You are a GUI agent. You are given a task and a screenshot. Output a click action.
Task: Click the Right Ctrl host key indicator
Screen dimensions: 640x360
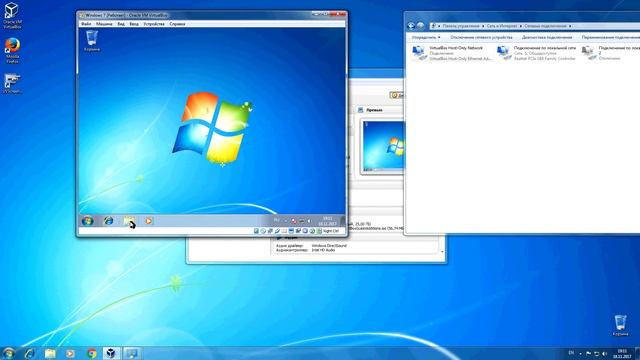coord(331,231)
